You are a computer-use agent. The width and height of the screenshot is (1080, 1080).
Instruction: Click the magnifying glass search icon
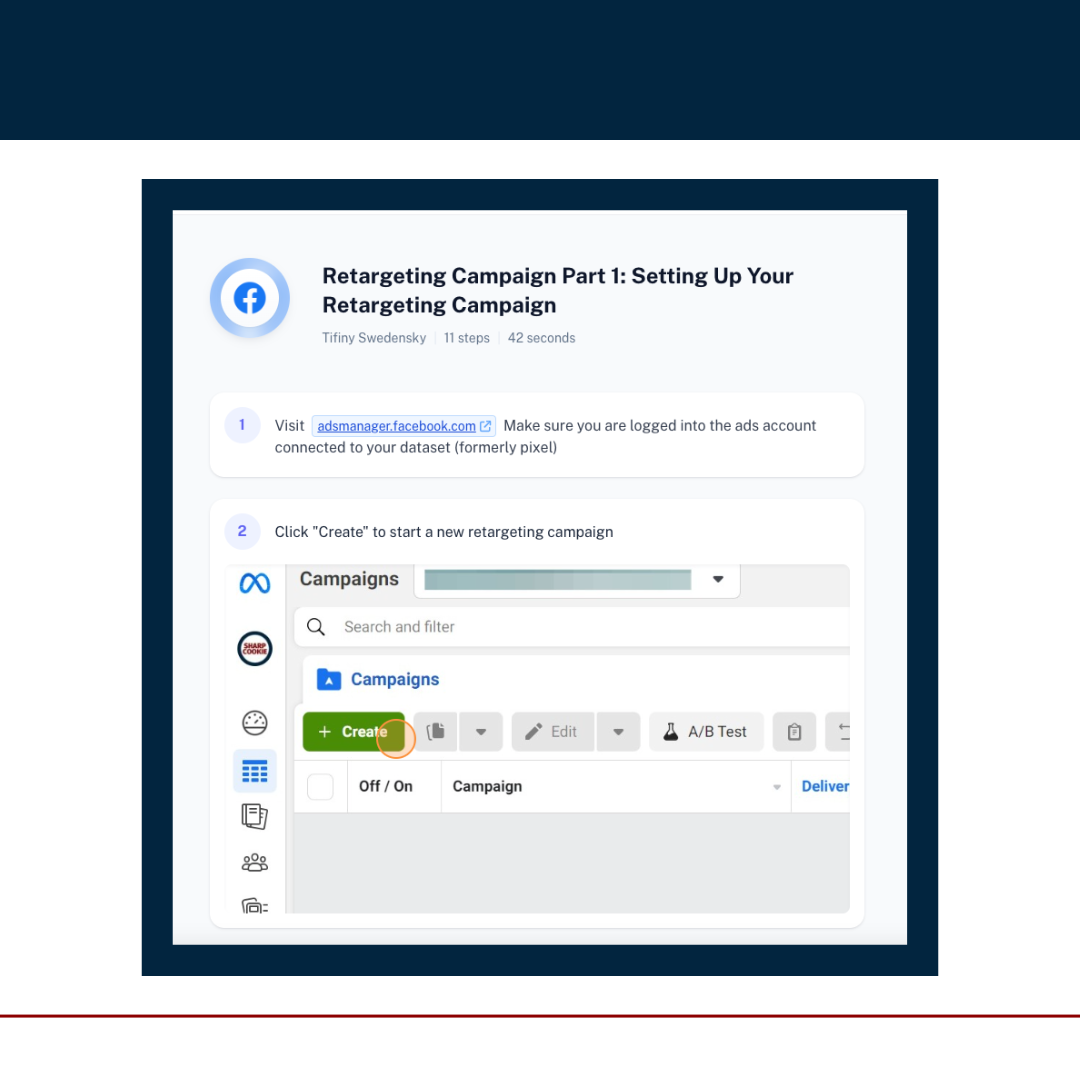point(316,627)
